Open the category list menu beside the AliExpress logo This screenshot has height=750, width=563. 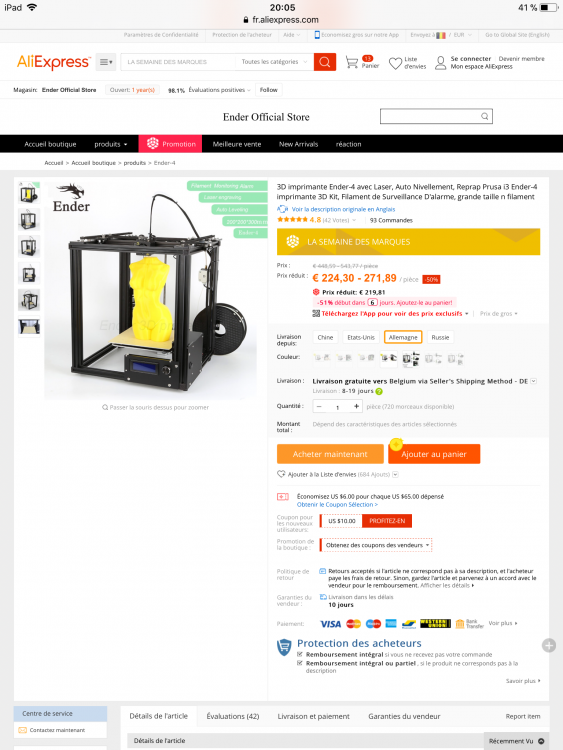(x=106, y=62)
